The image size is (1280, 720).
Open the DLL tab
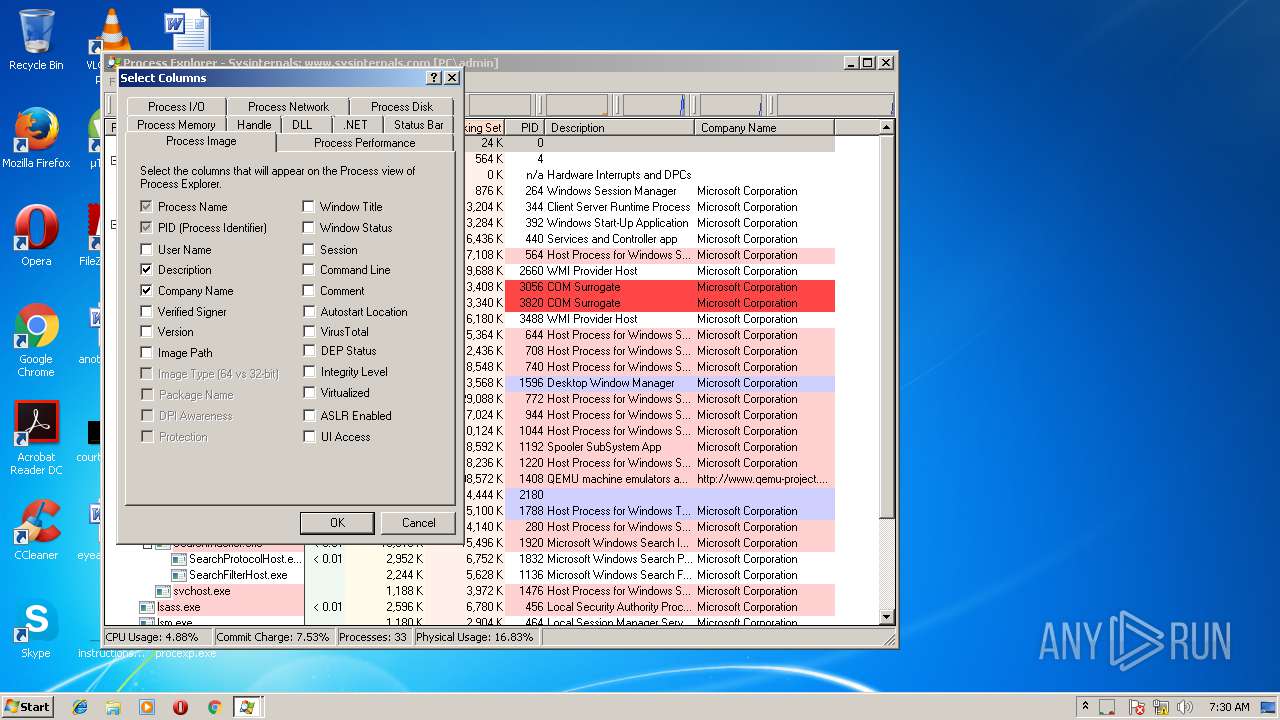tap(302, 124)
